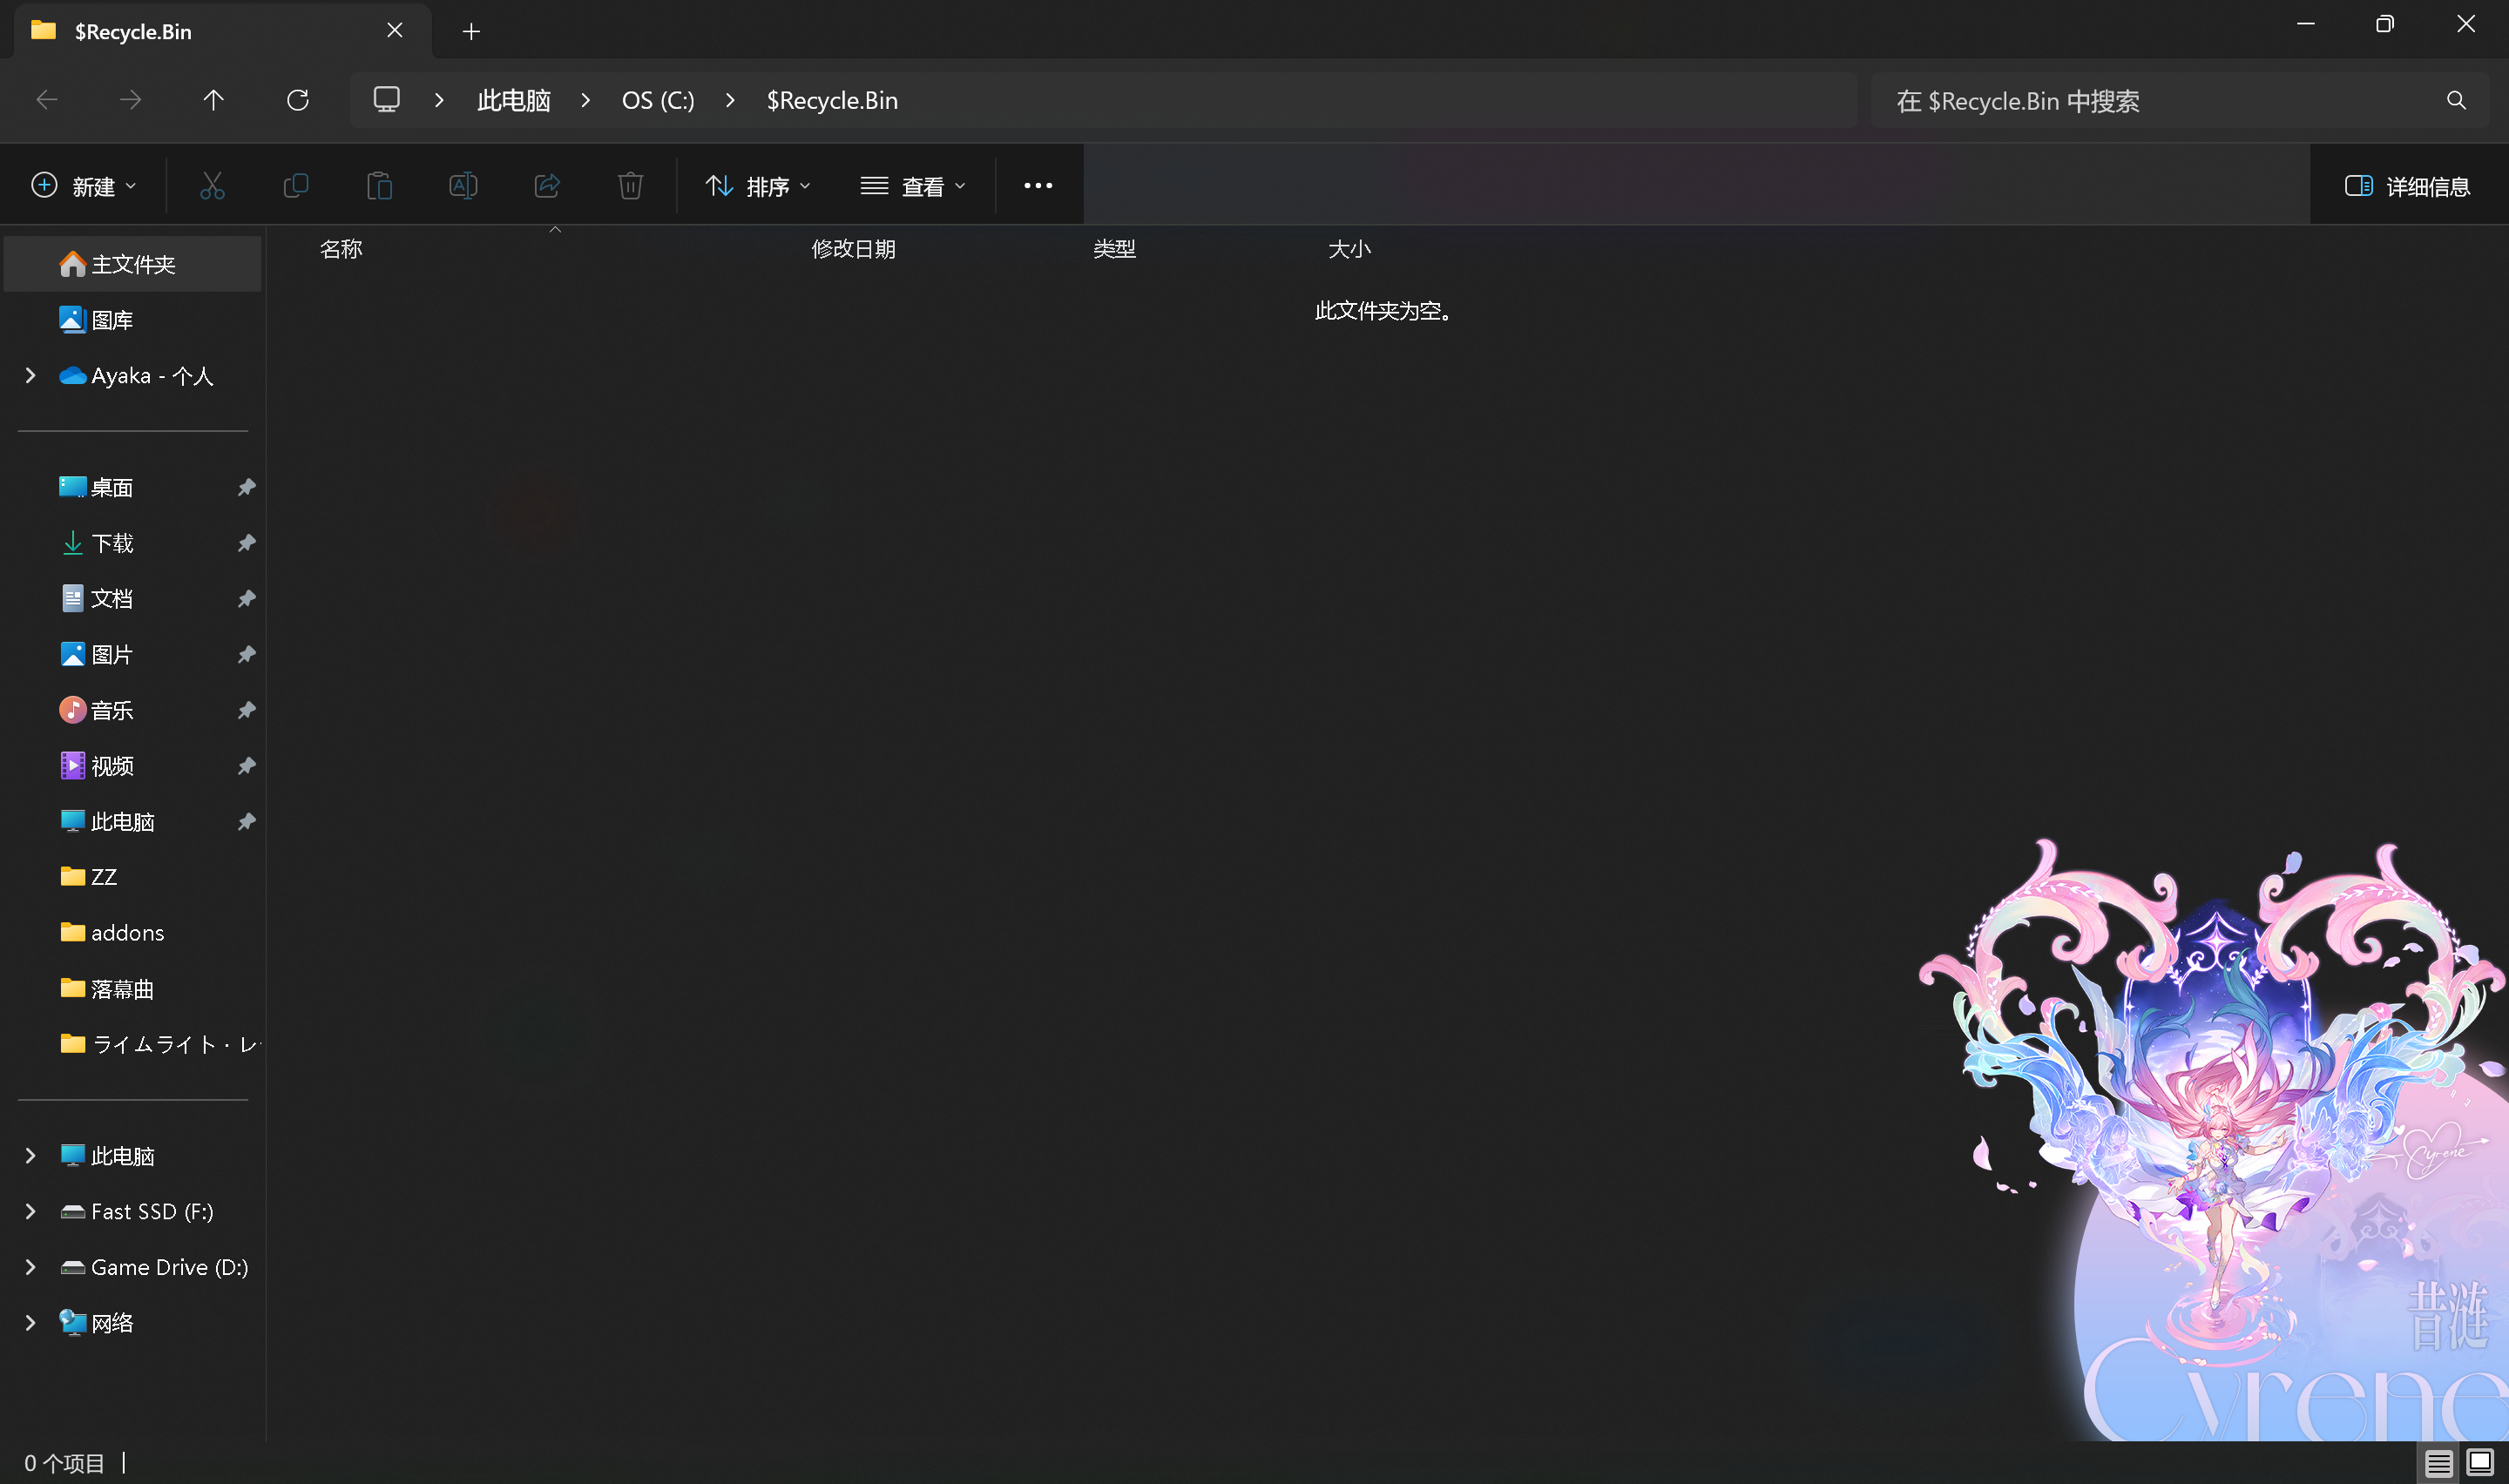Image resolution: width=2509 pixels, height=1484 pixels.
Task: Go up one folder level
Action: coord(213,100)
